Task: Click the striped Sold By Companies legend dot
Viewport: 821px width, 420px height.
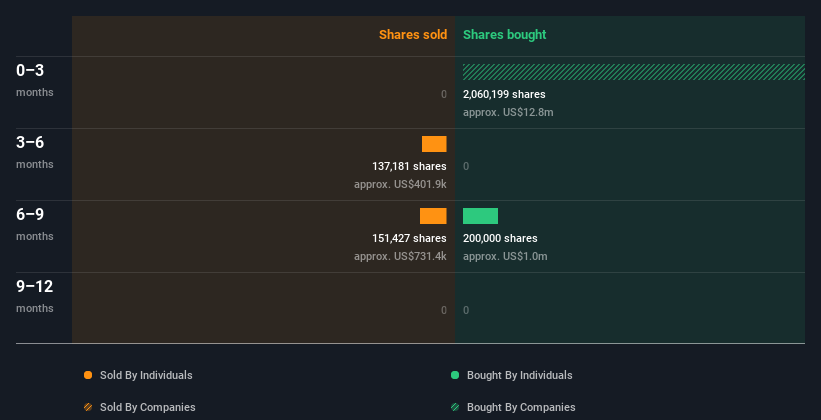Action: tap(88, 407)
